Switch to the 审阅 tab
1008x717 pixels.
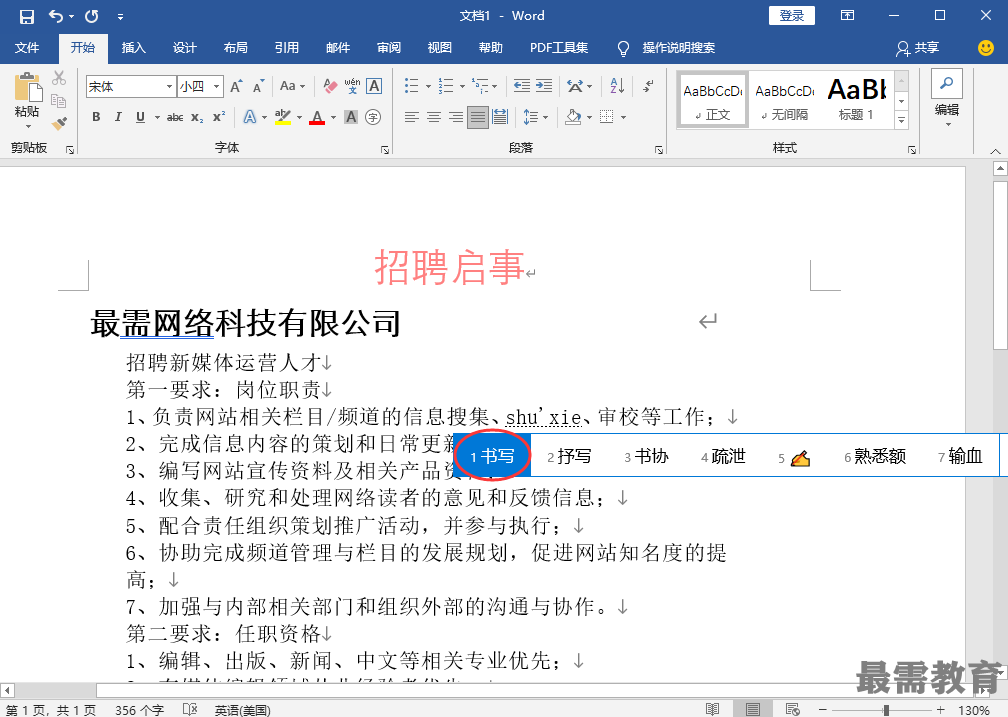click(x=388, y=48)
